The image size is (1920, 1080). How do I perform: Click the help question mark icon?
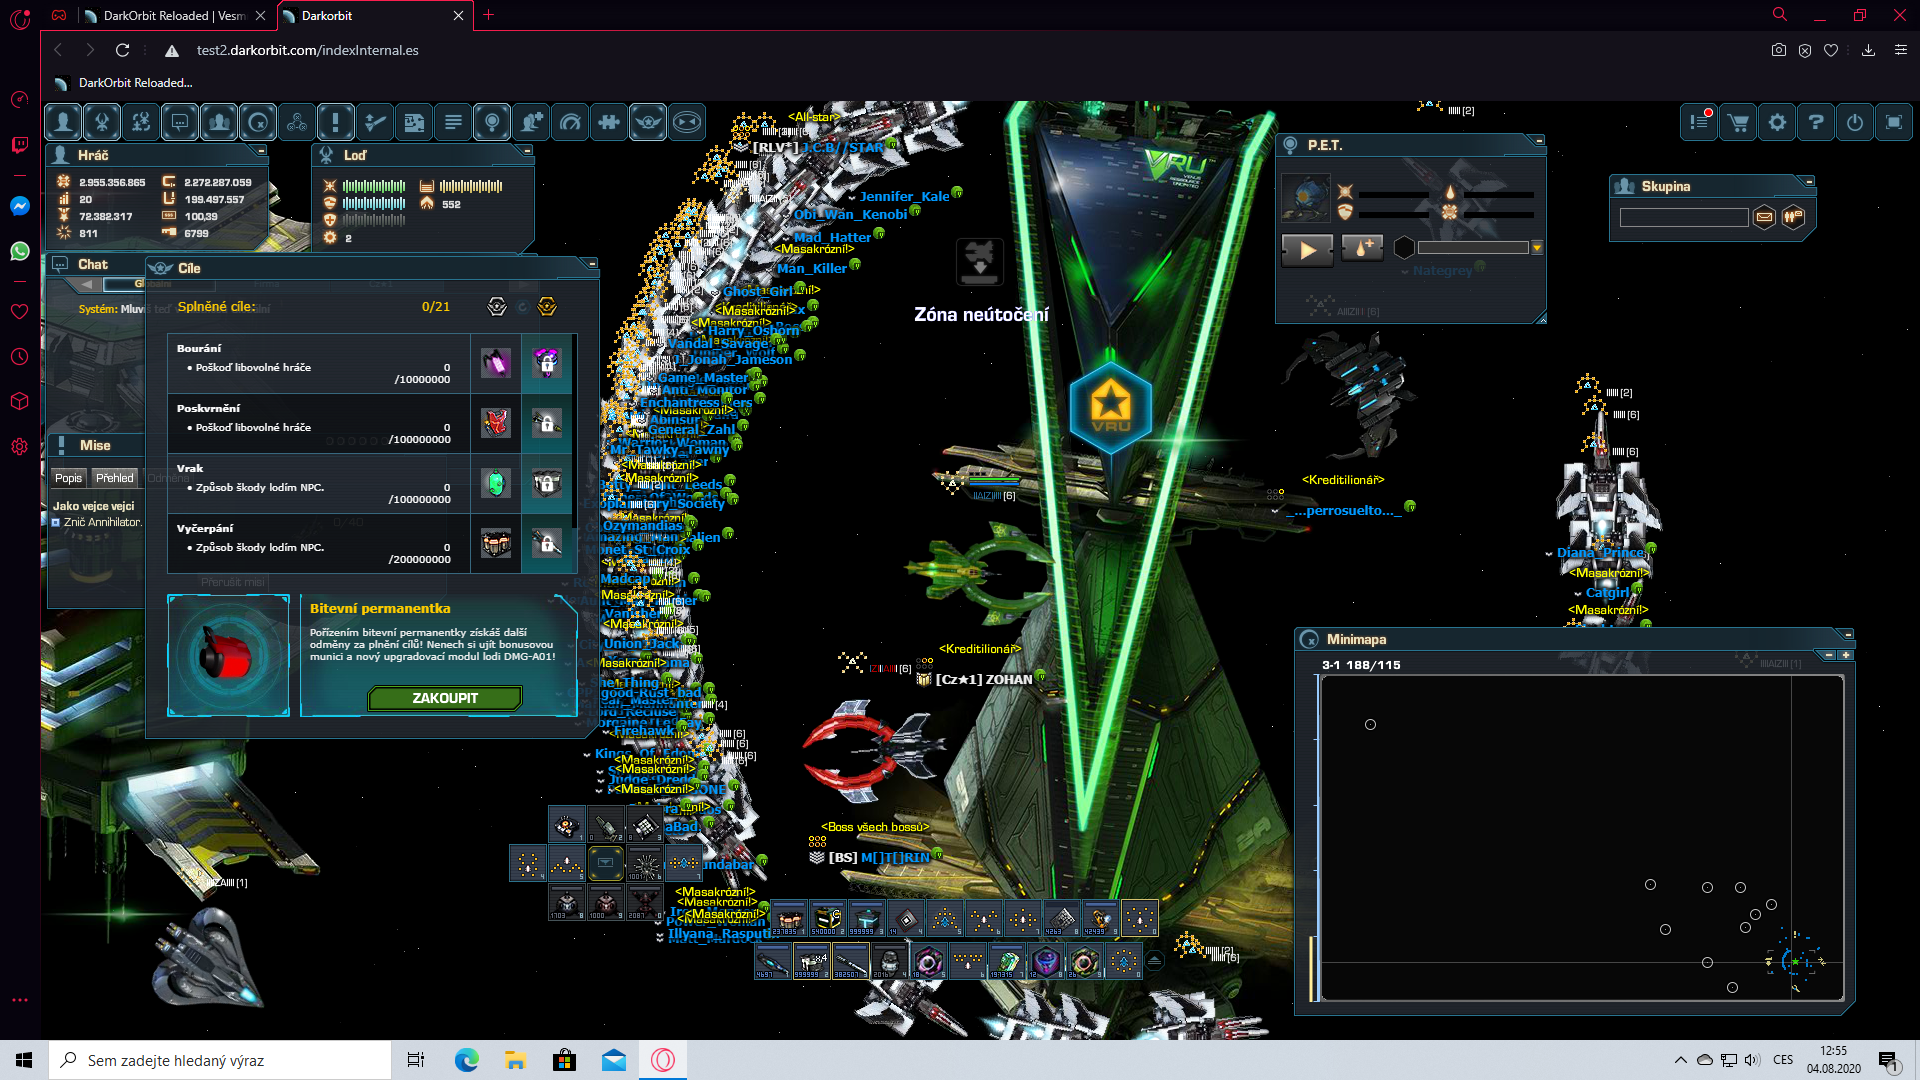pos(1816,122)
